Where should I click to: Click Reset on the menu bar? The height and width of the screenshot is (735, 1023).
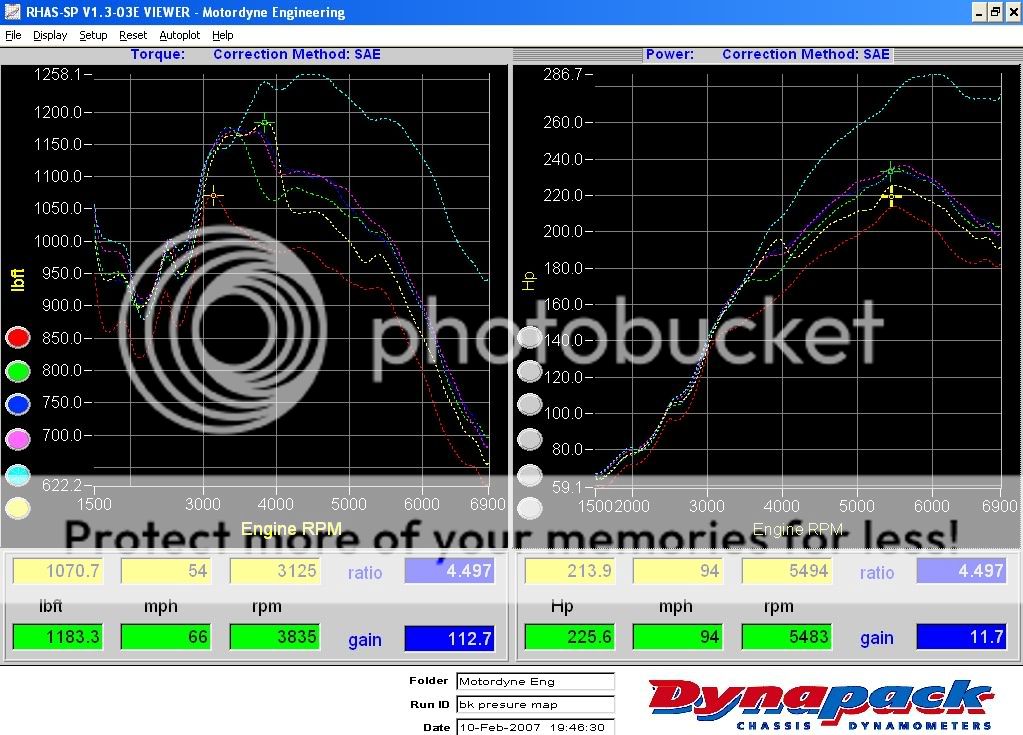tap(133, 35)
